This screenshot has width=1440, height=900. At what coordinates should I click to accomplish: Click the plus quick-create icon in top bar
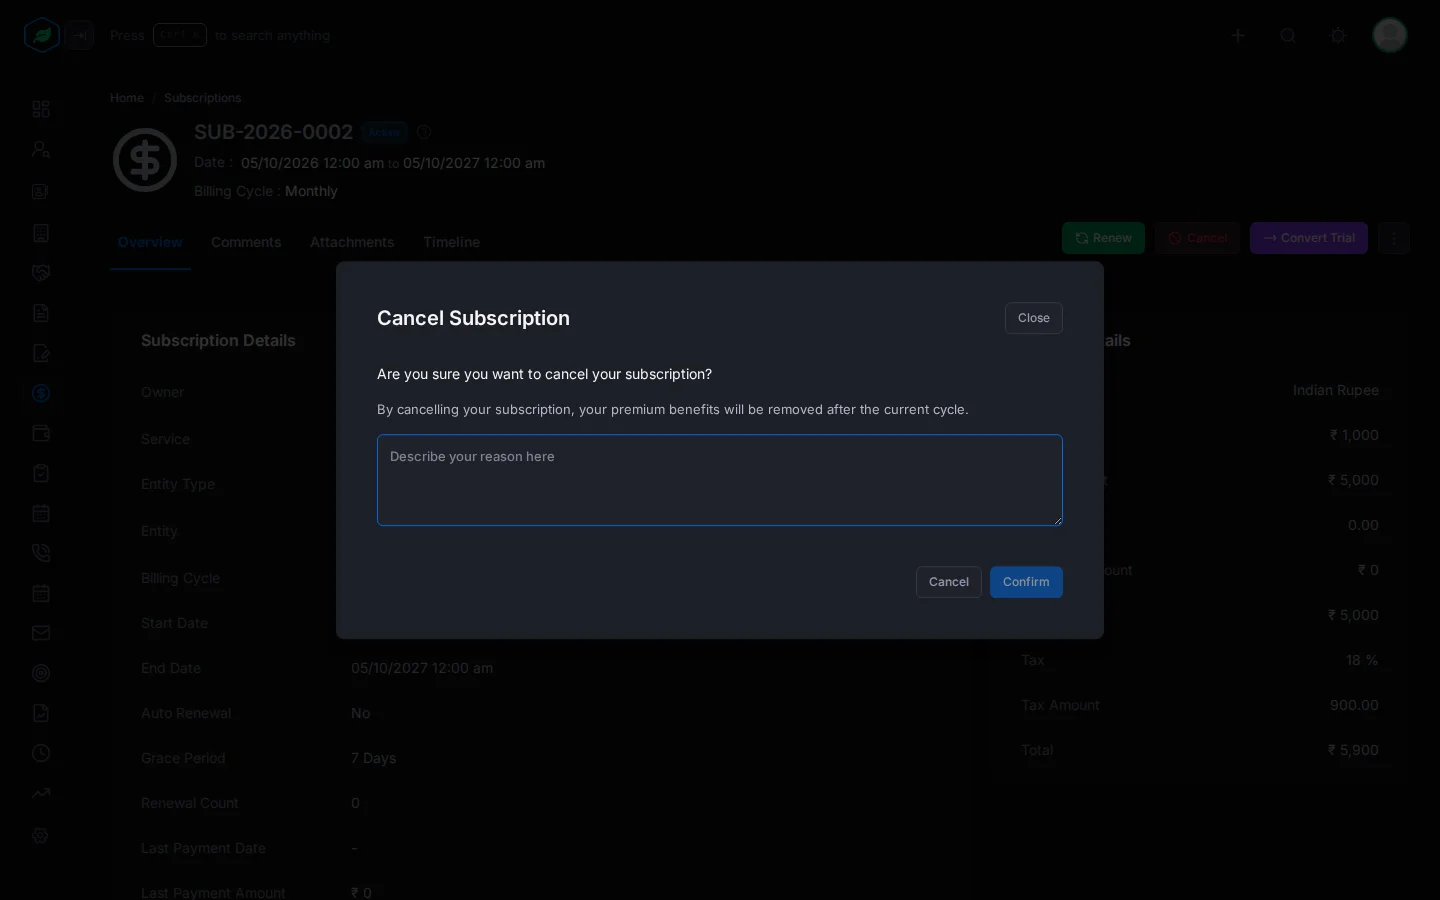[1238, 36]
